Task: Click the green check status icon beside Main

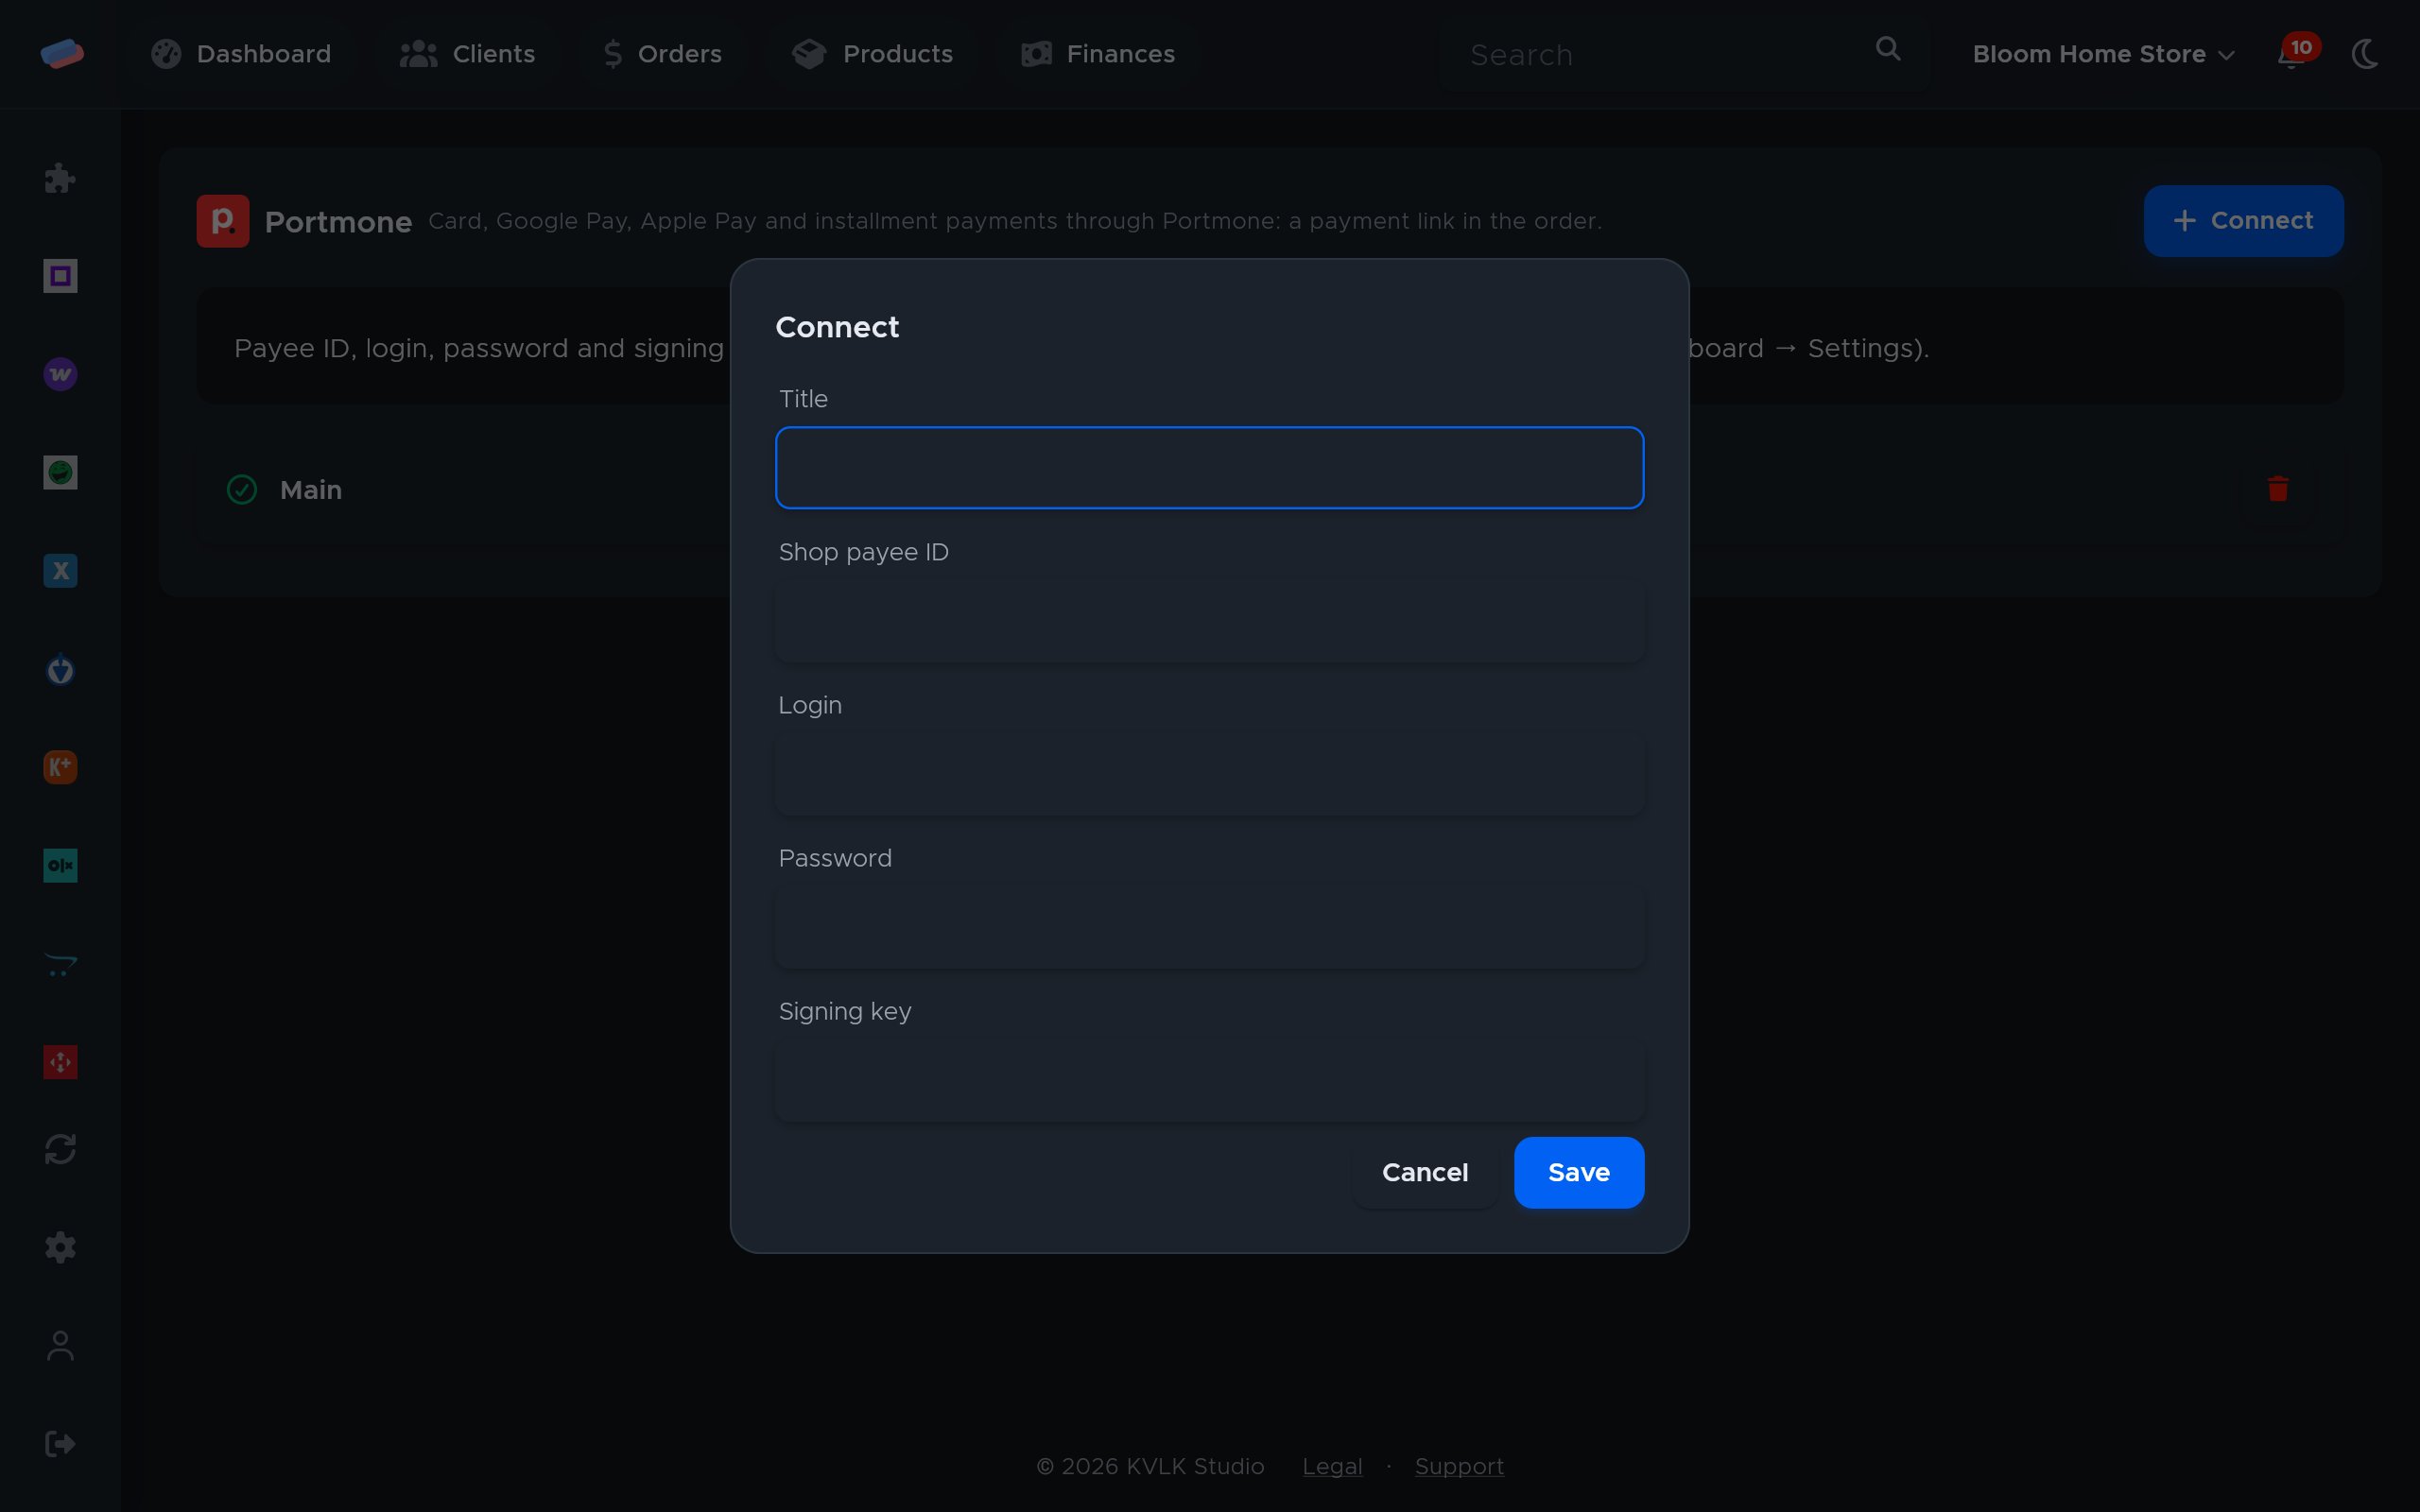Action: tap(242, 490)
